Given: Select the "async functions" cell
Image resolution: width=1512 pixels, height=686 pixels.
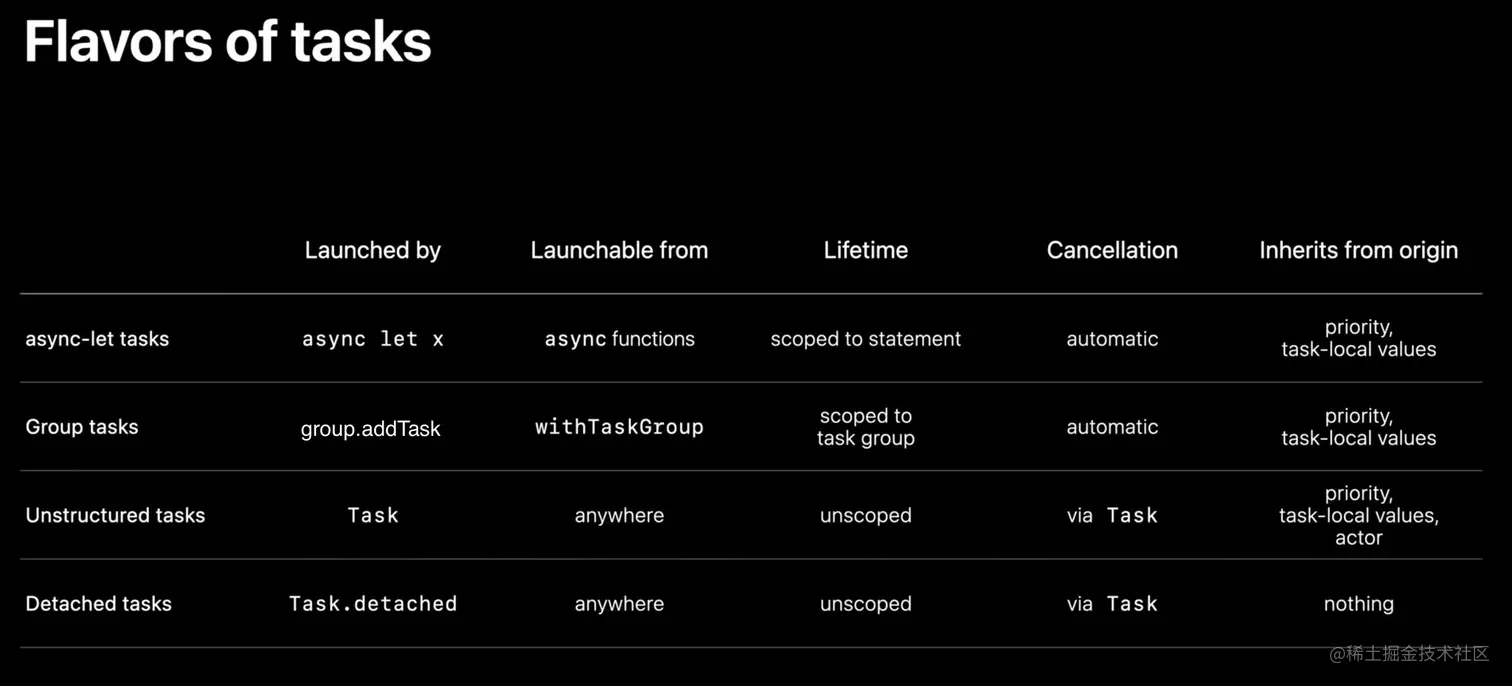Looking at the screenshot, I should click(x=619, y=339).
